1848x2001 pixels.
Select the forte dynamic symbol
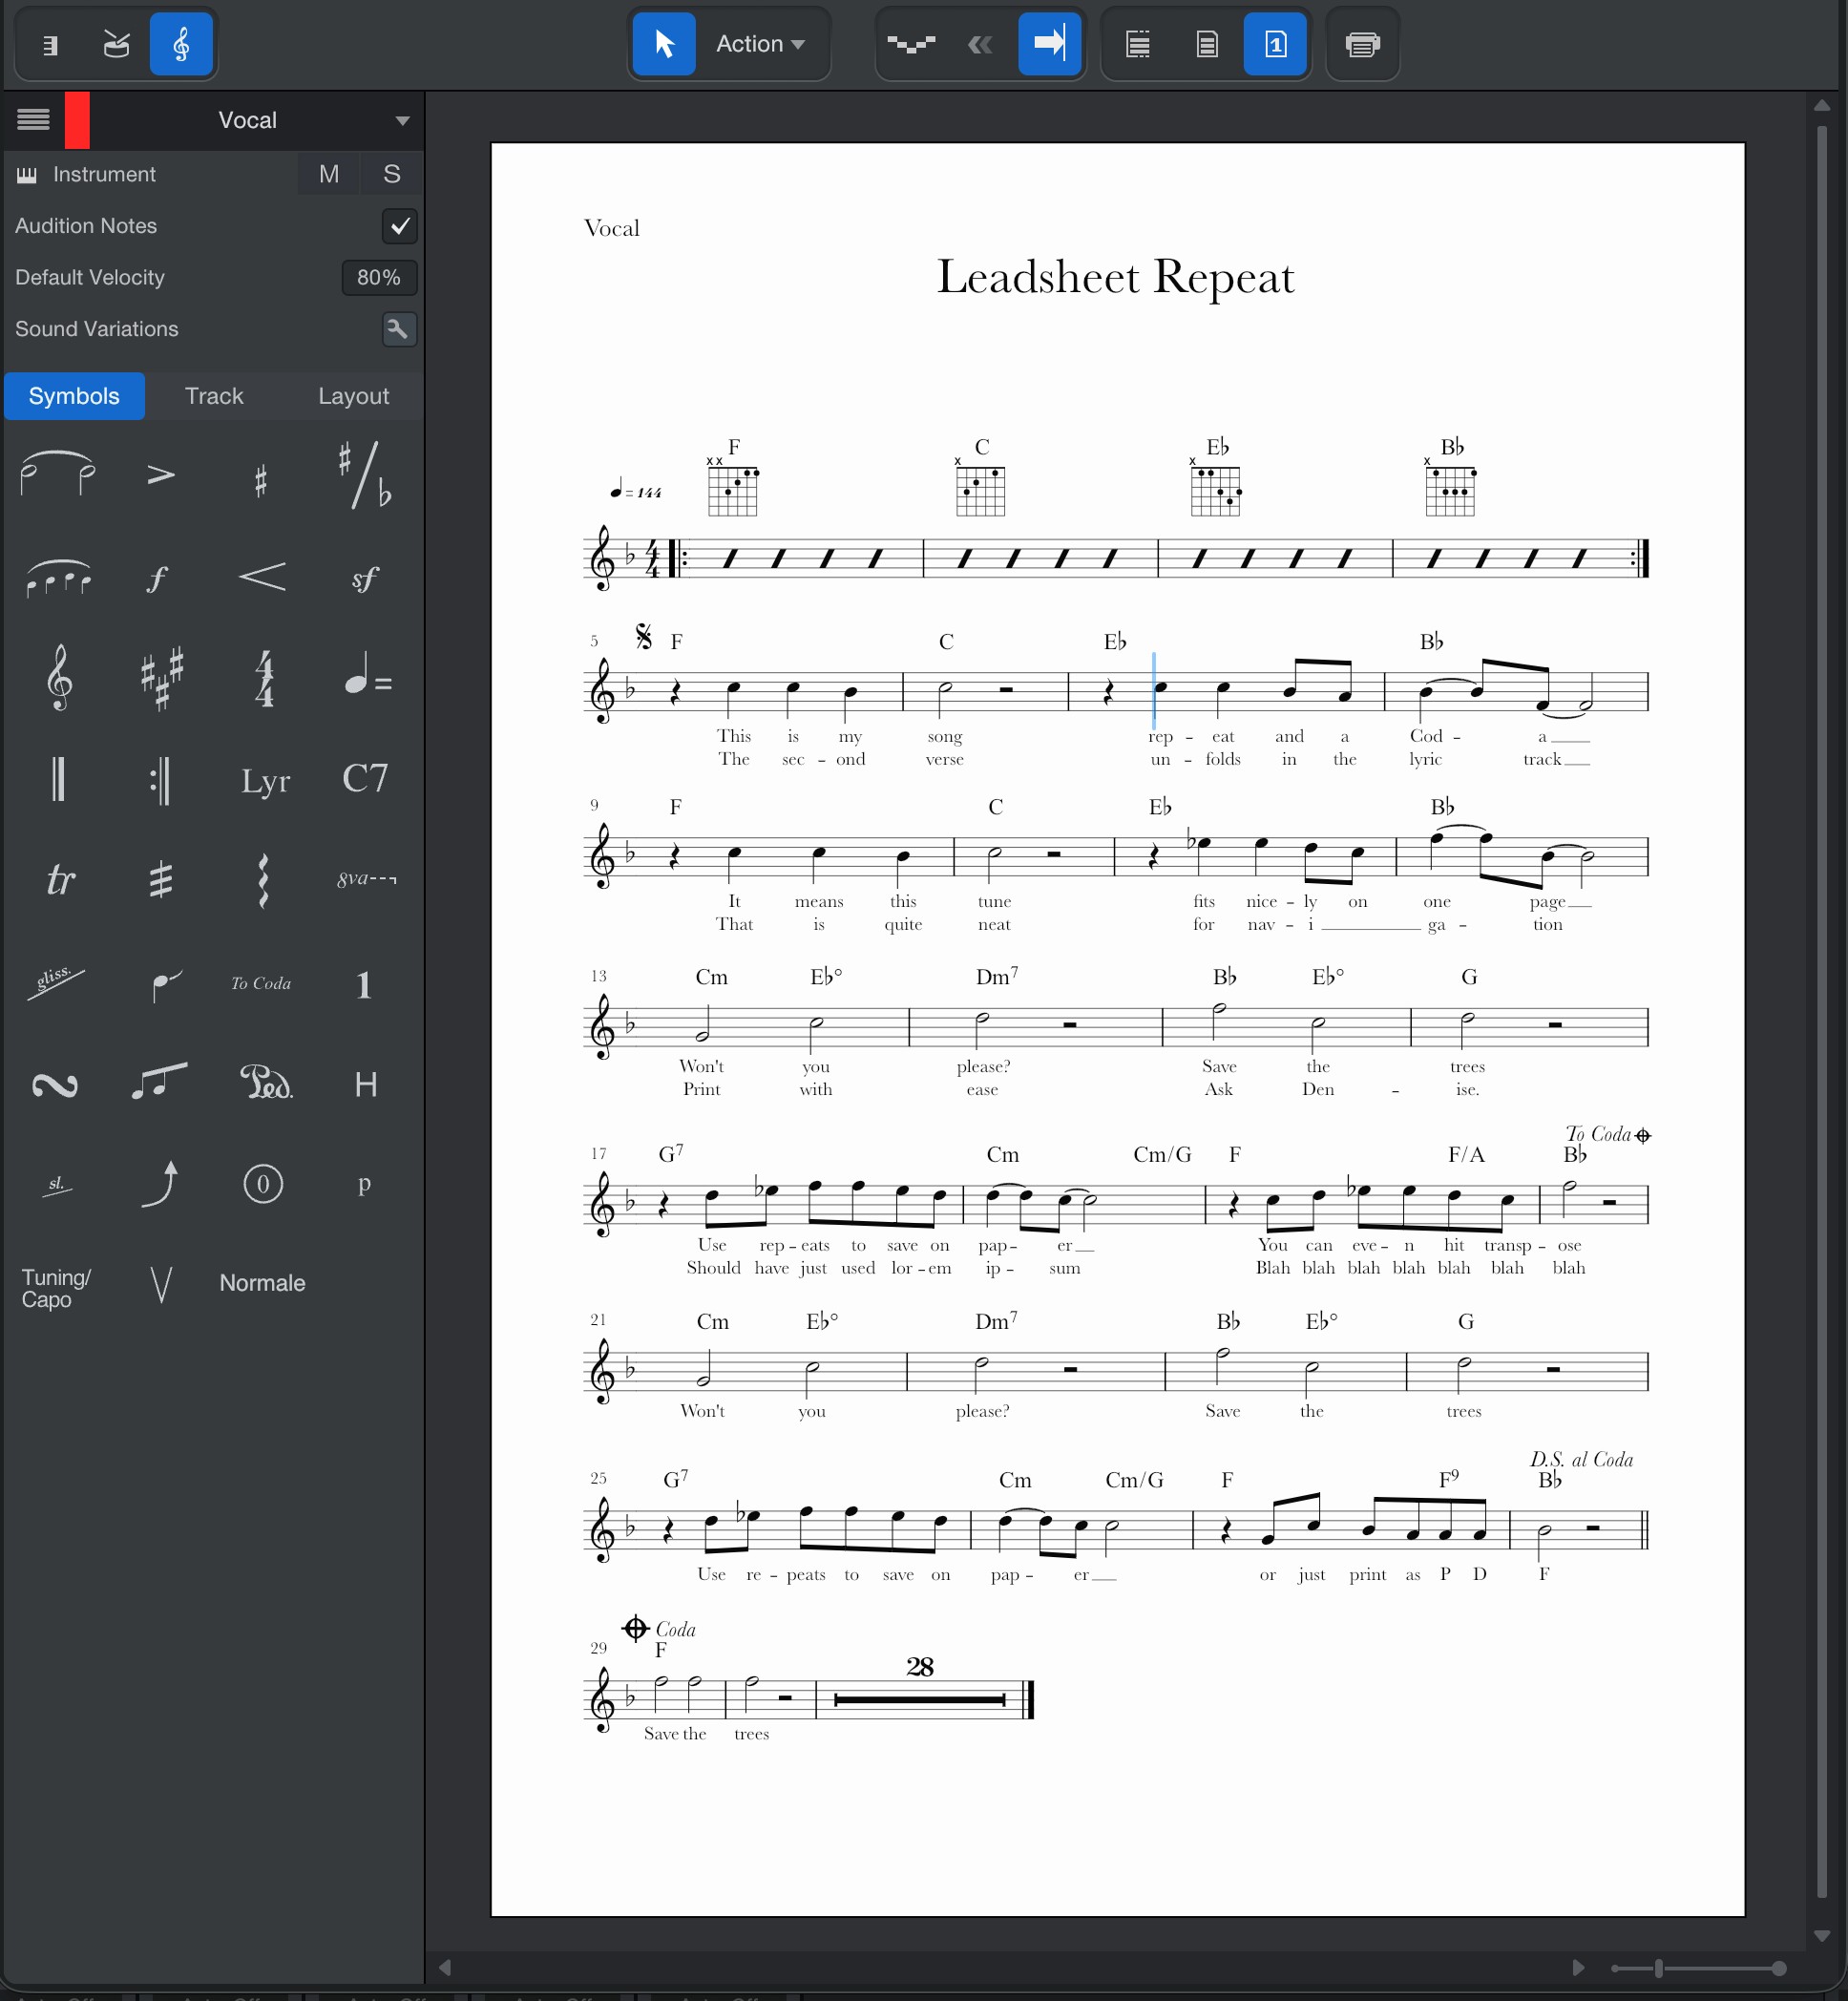tap(157, 579)
